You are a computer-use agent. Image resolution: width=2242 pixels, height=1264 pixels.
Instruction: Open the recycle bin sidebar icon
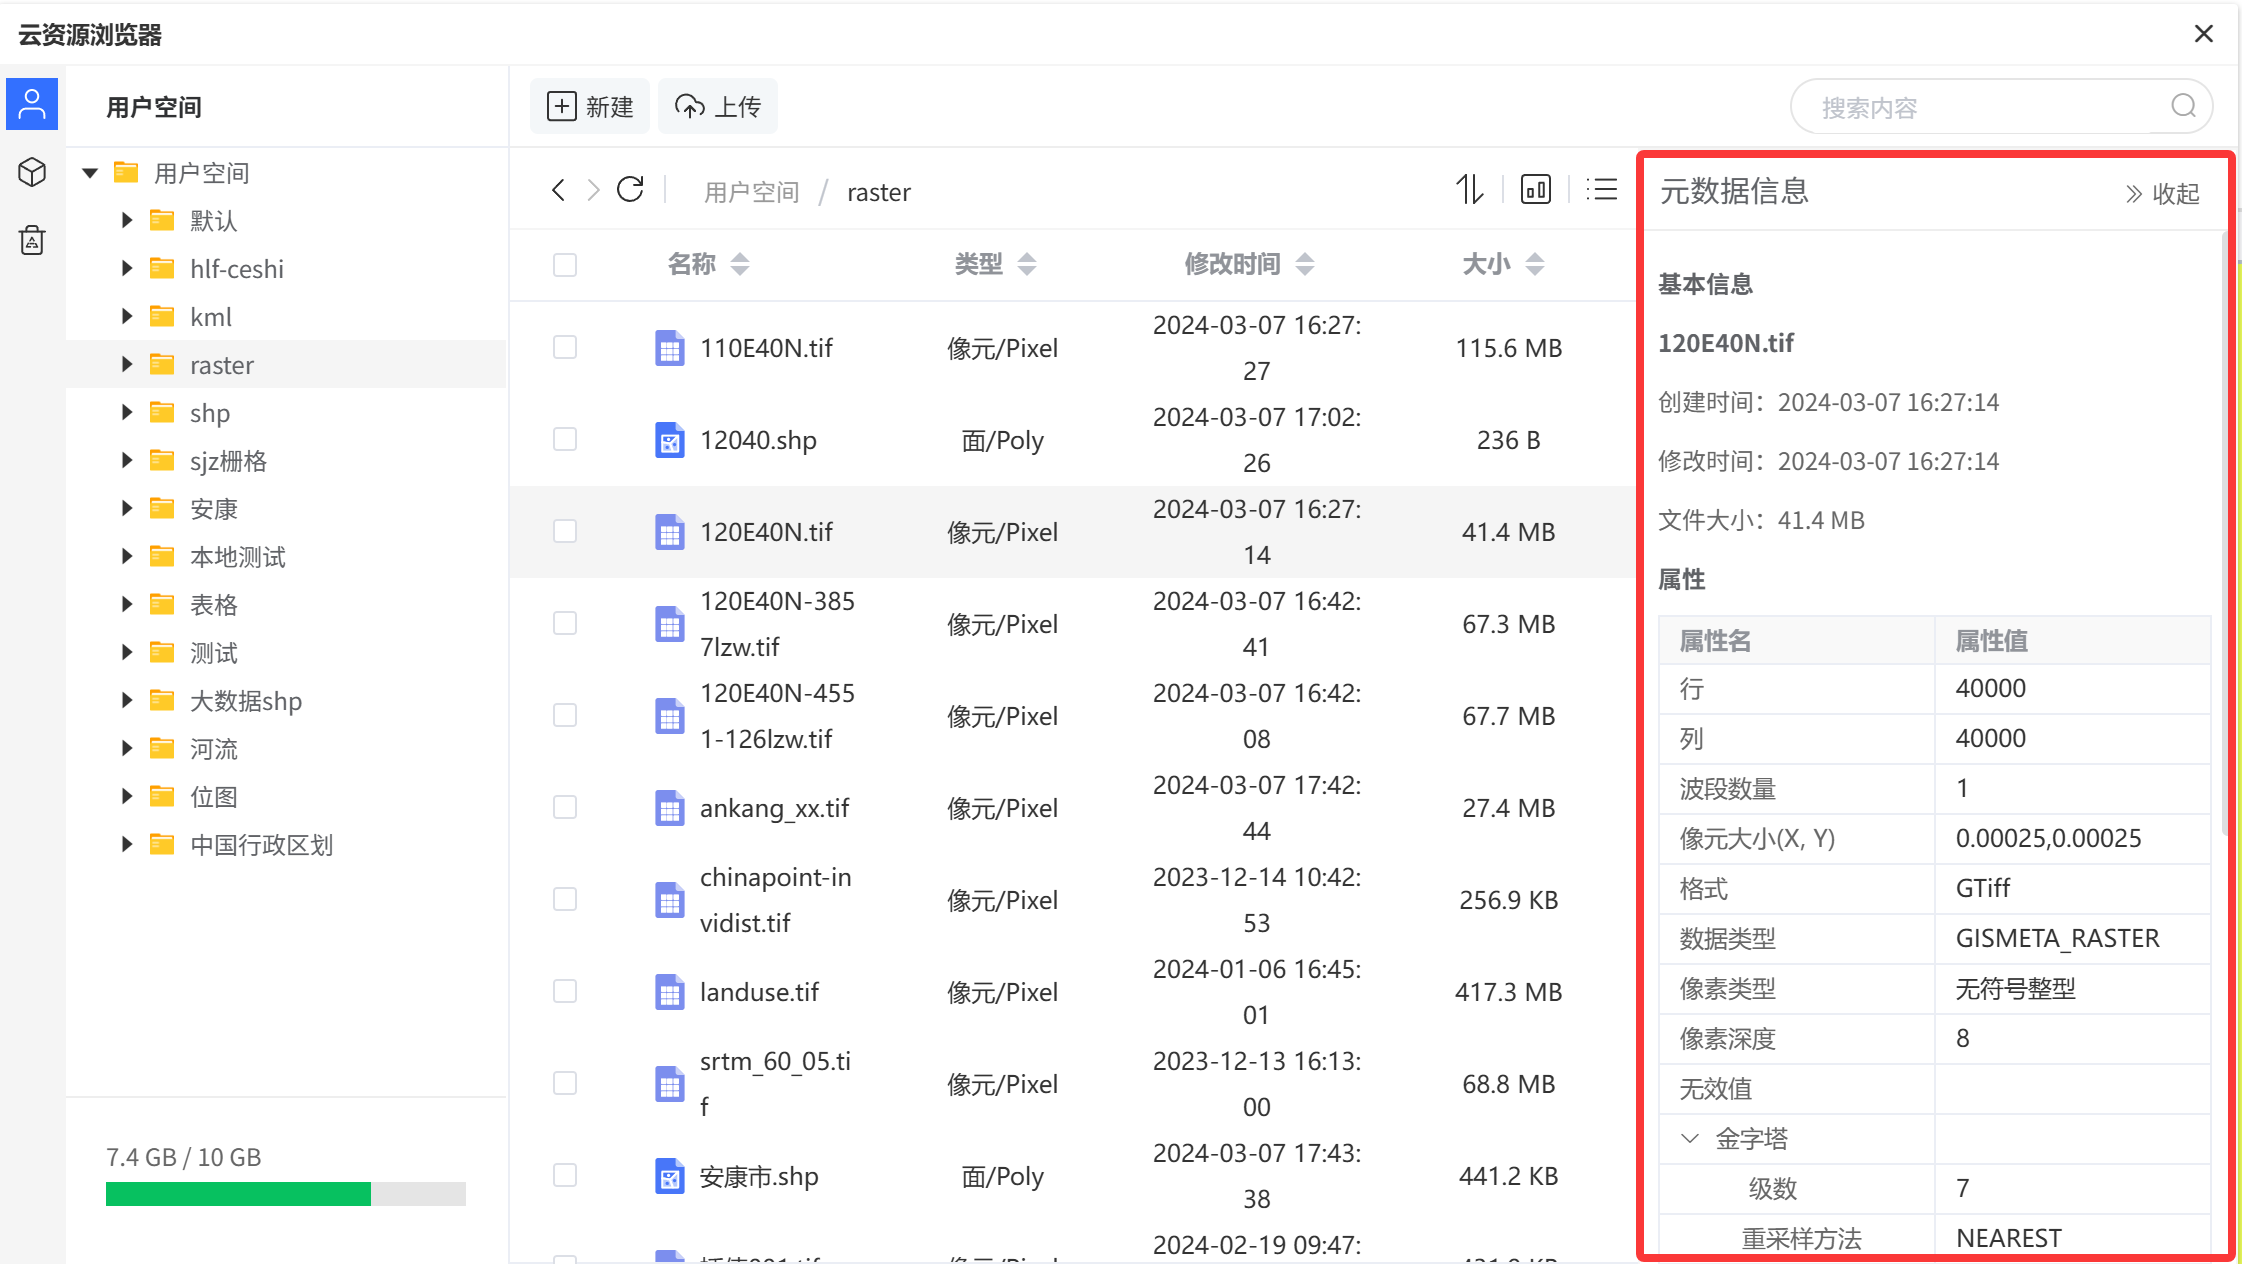coord(32,240)
